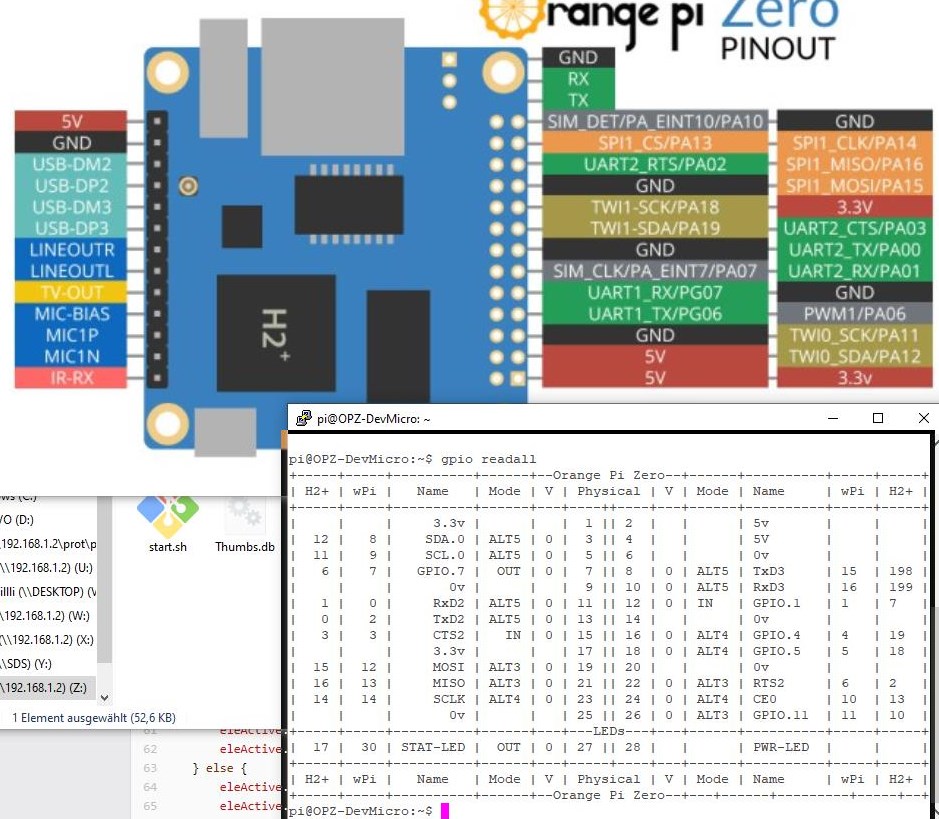This screenshot has width=939, height=819.
Task: Select the Thumbs.db file icon
Action: point(244,513)
